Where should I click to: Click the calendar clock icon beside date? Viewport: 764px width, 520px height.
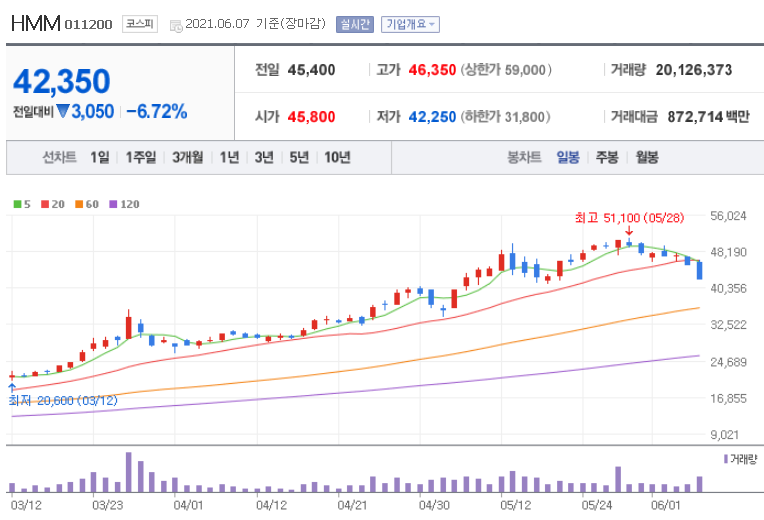tap(175, 25)
